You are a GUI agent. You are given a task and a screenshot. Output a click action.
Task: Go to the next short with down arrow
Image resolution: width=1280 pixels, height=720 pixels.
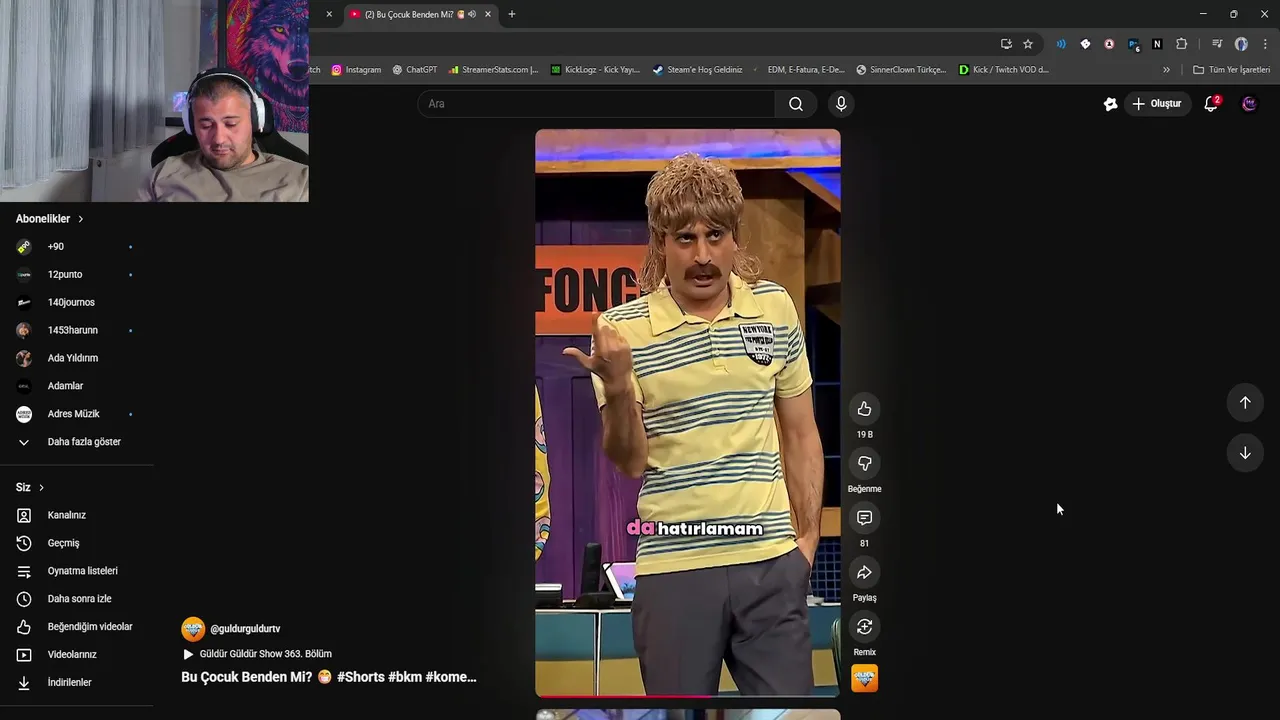tap(1245, 453)
